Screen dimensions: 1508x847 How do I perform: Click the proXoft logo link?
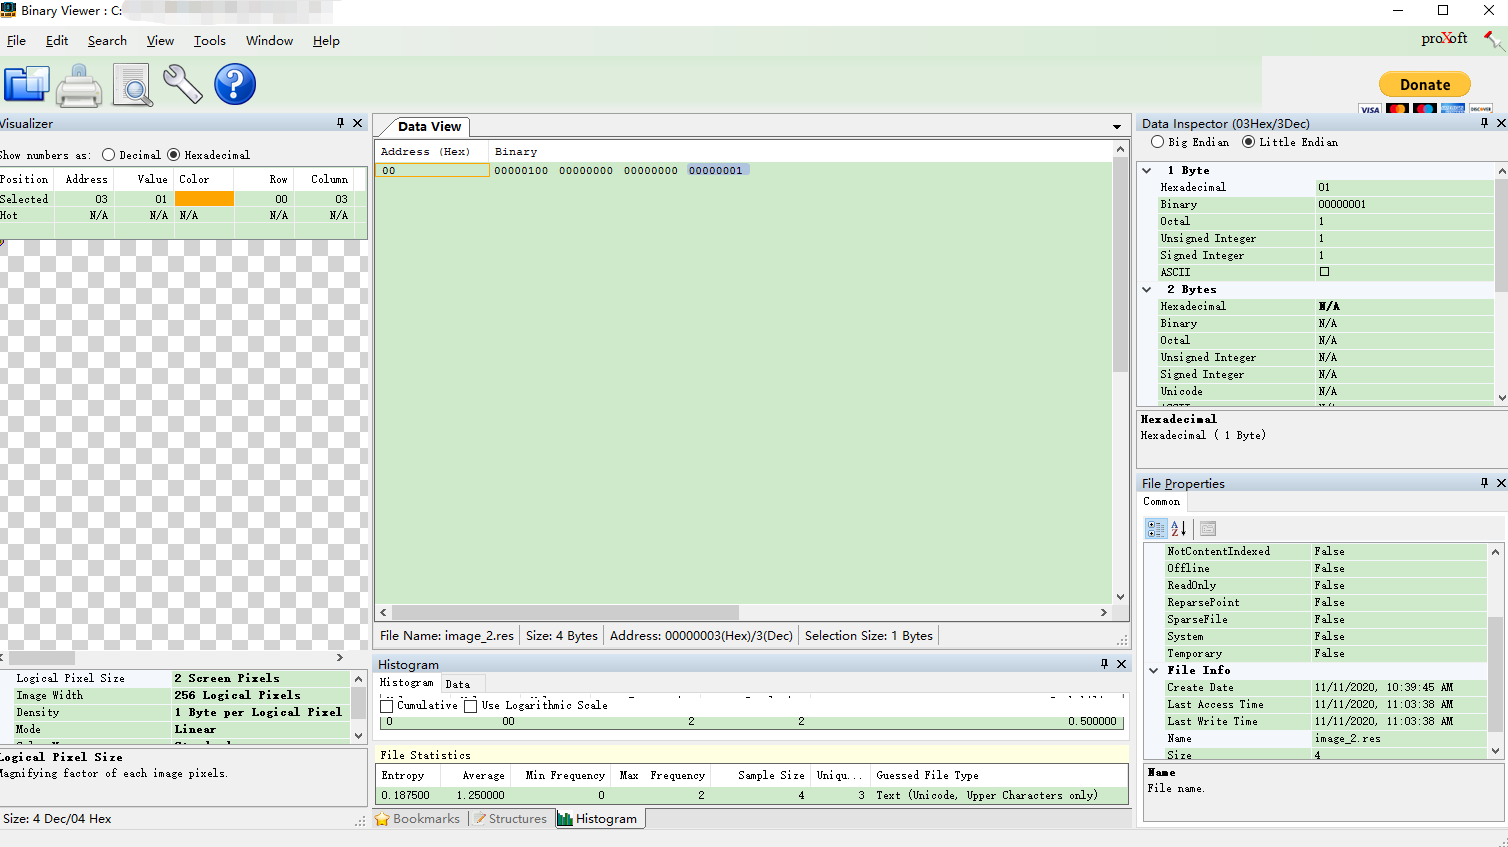tap(1444, 39)
